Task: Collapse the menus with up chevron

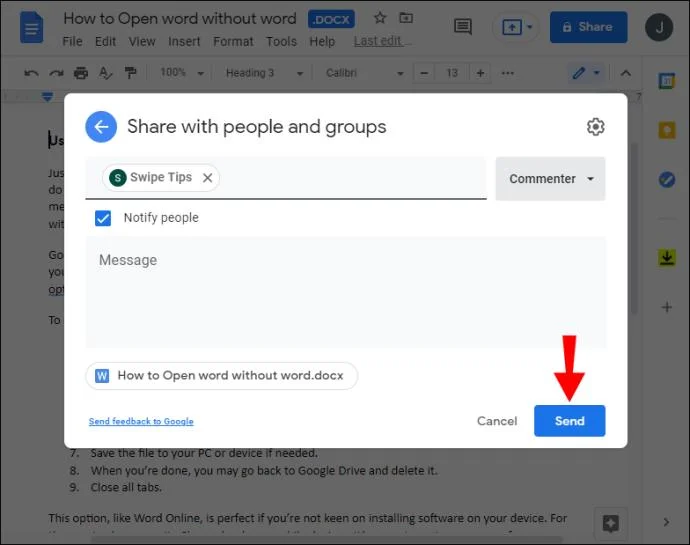Action: 625,73
